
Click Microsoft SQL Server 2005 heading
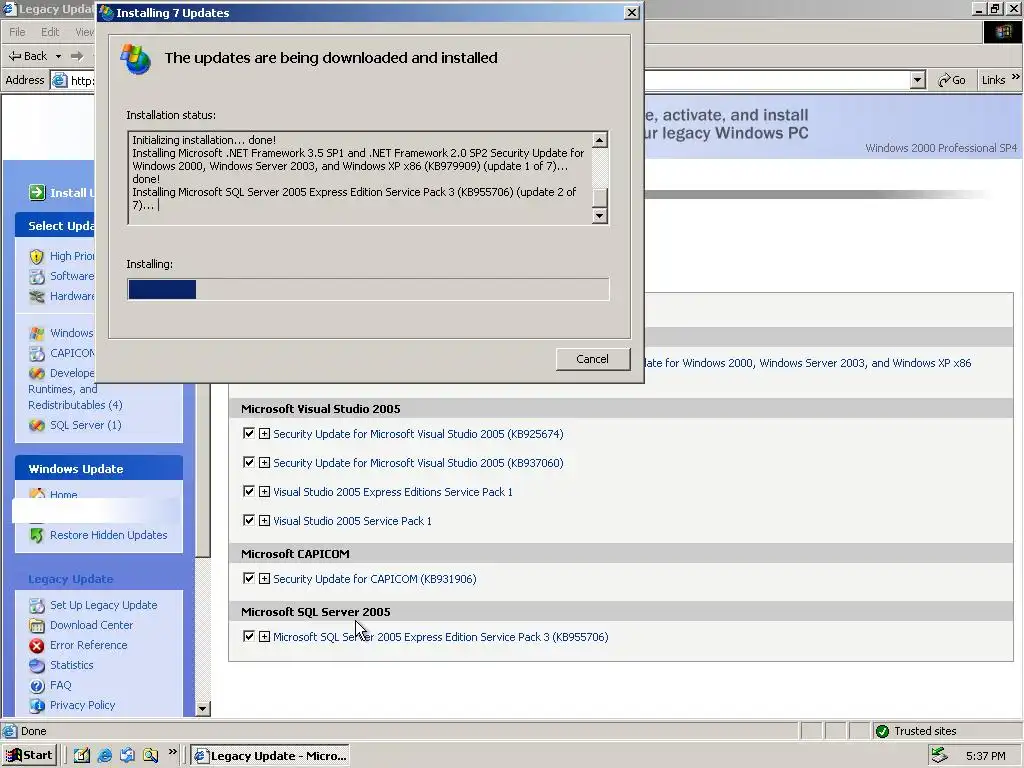(315, 612)
